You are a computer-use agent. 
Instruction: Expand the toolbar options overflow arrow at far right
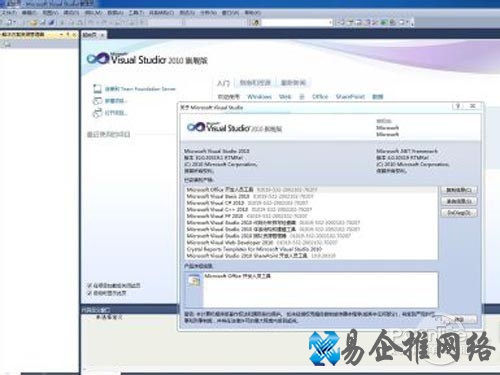pos(413,23)
